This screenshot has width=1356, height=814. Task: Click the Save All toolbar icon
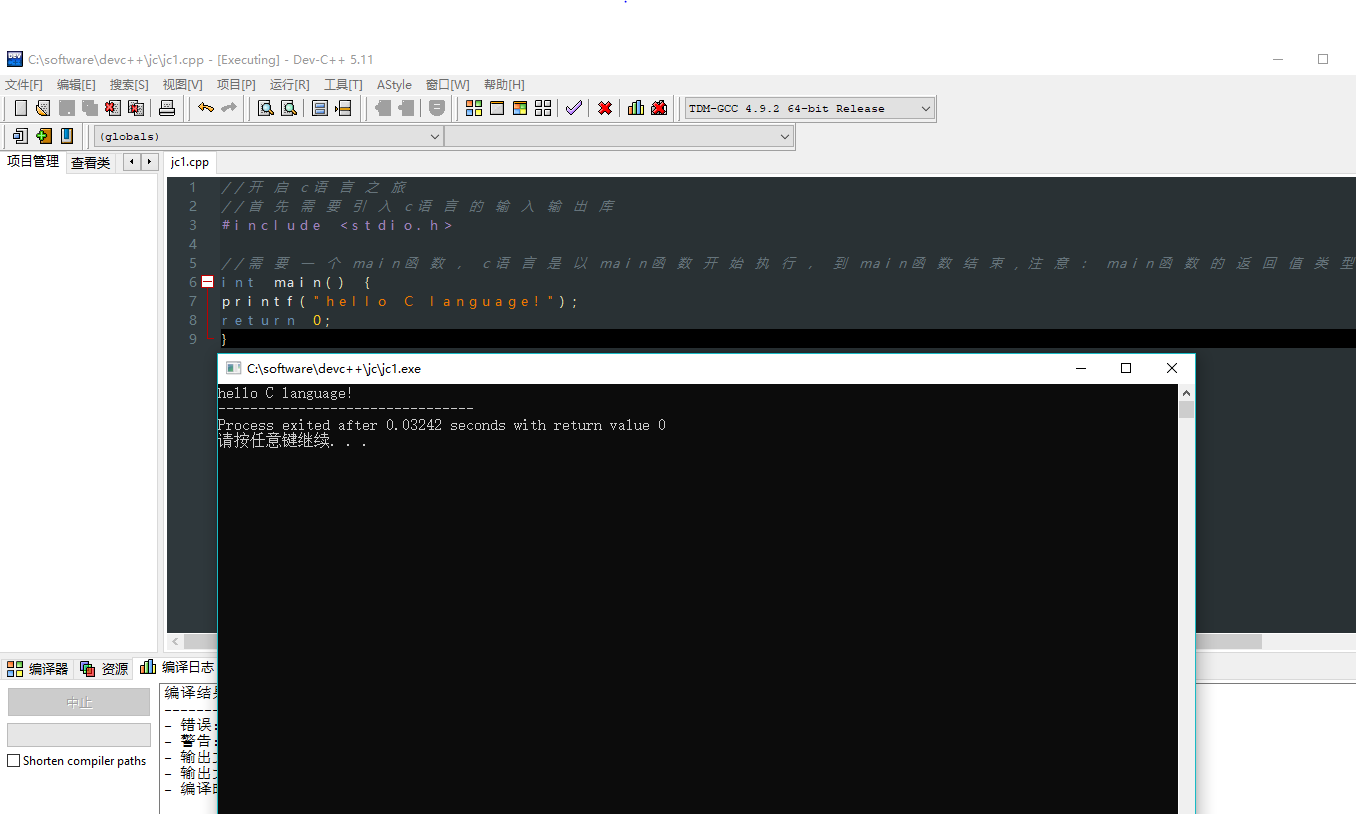click(x=90, y=108)
